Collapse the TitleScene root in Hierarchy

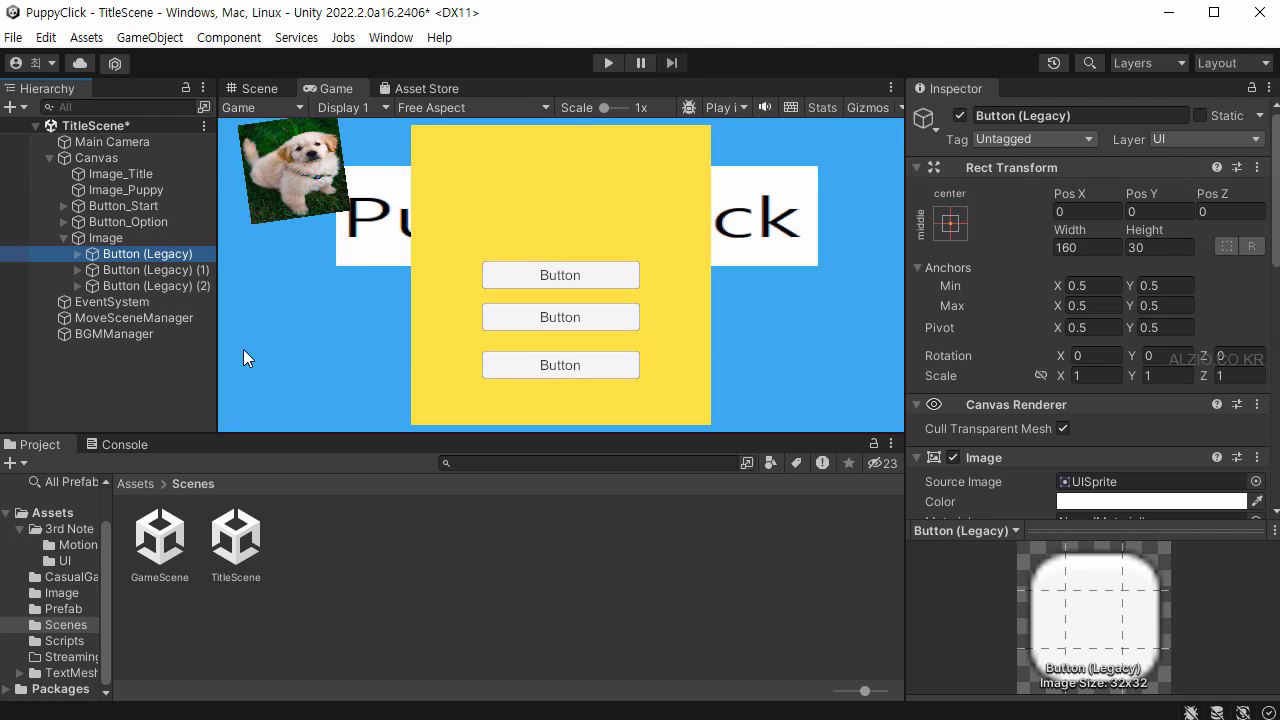coord(36,126)
